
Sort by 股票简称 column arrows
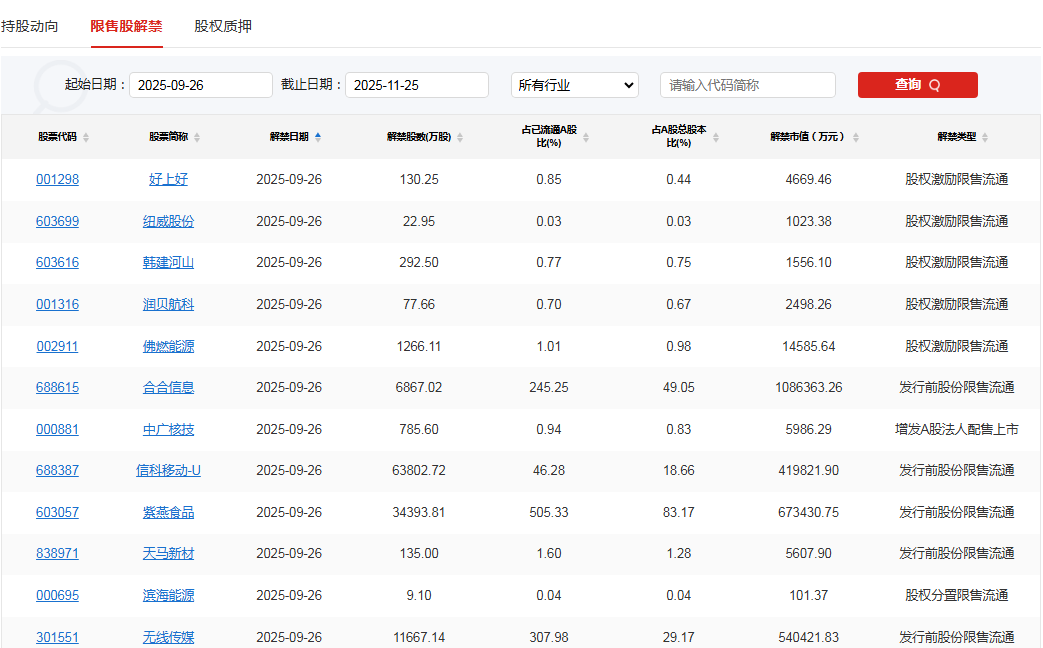coord(197,137)
